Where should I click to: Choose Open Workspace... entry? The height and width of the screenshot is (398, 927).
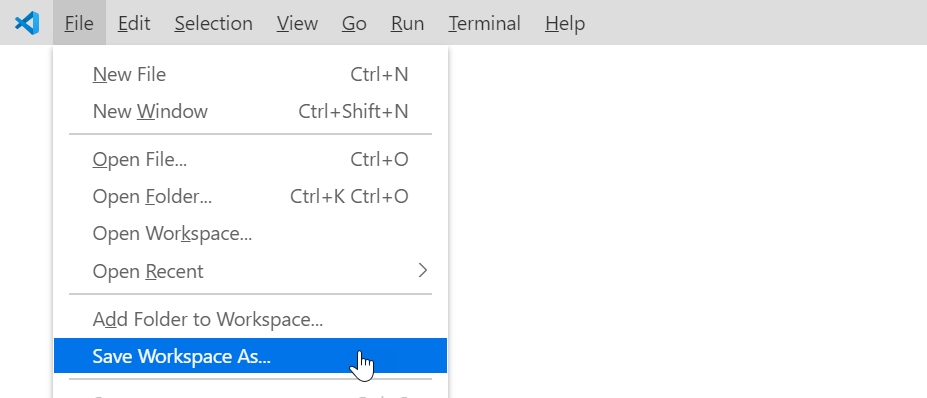[251, 234]
